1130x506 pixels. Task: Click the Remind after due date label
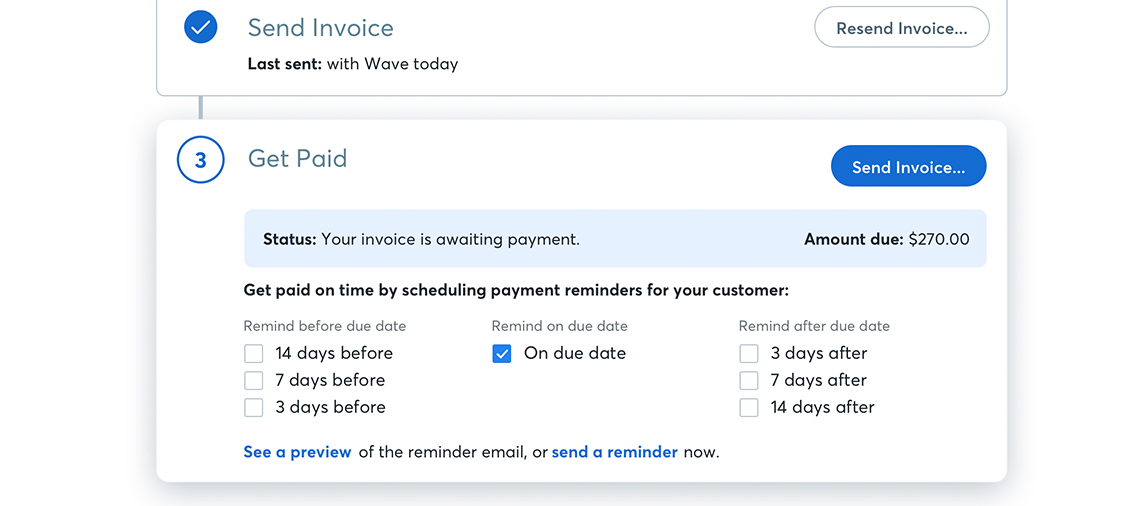(x=814, y=327)
